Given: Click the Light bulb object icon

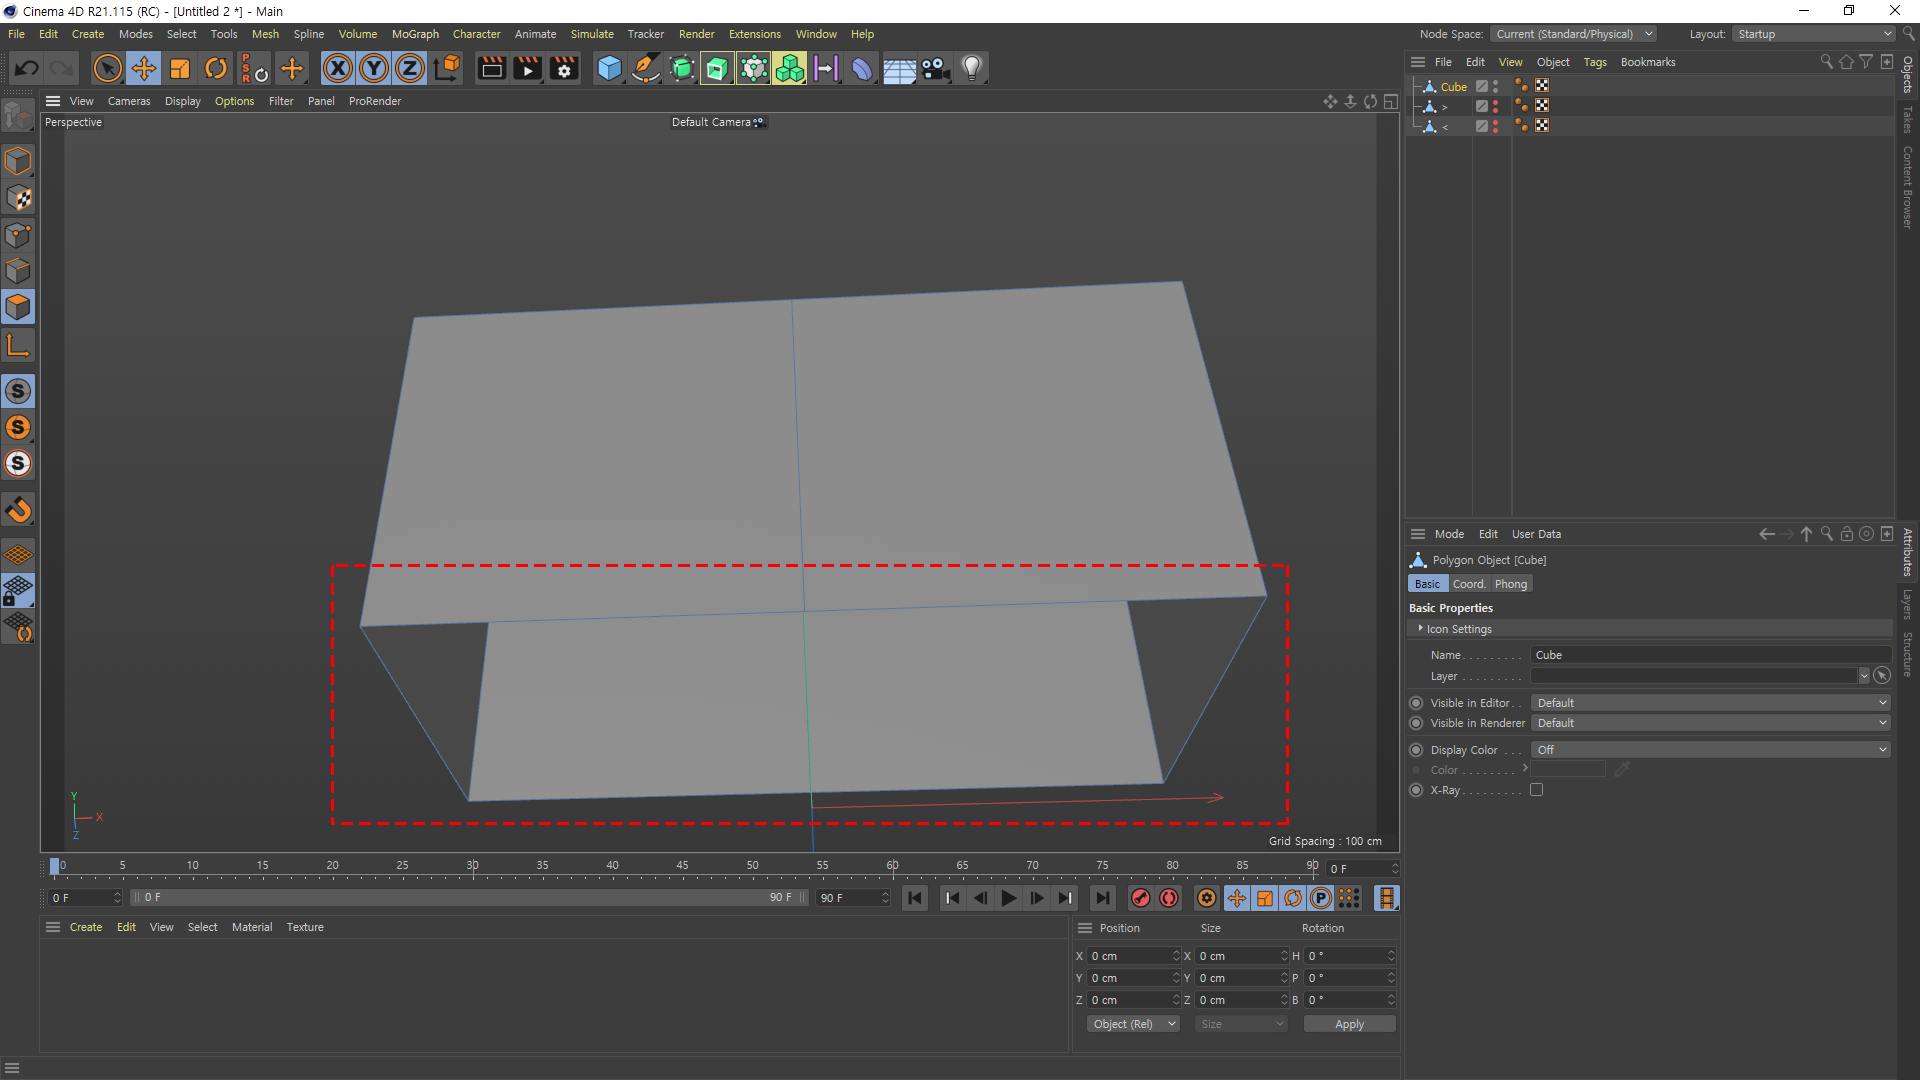Looking at the screenshot, I should pyautogui.click(x=971, y=68).
